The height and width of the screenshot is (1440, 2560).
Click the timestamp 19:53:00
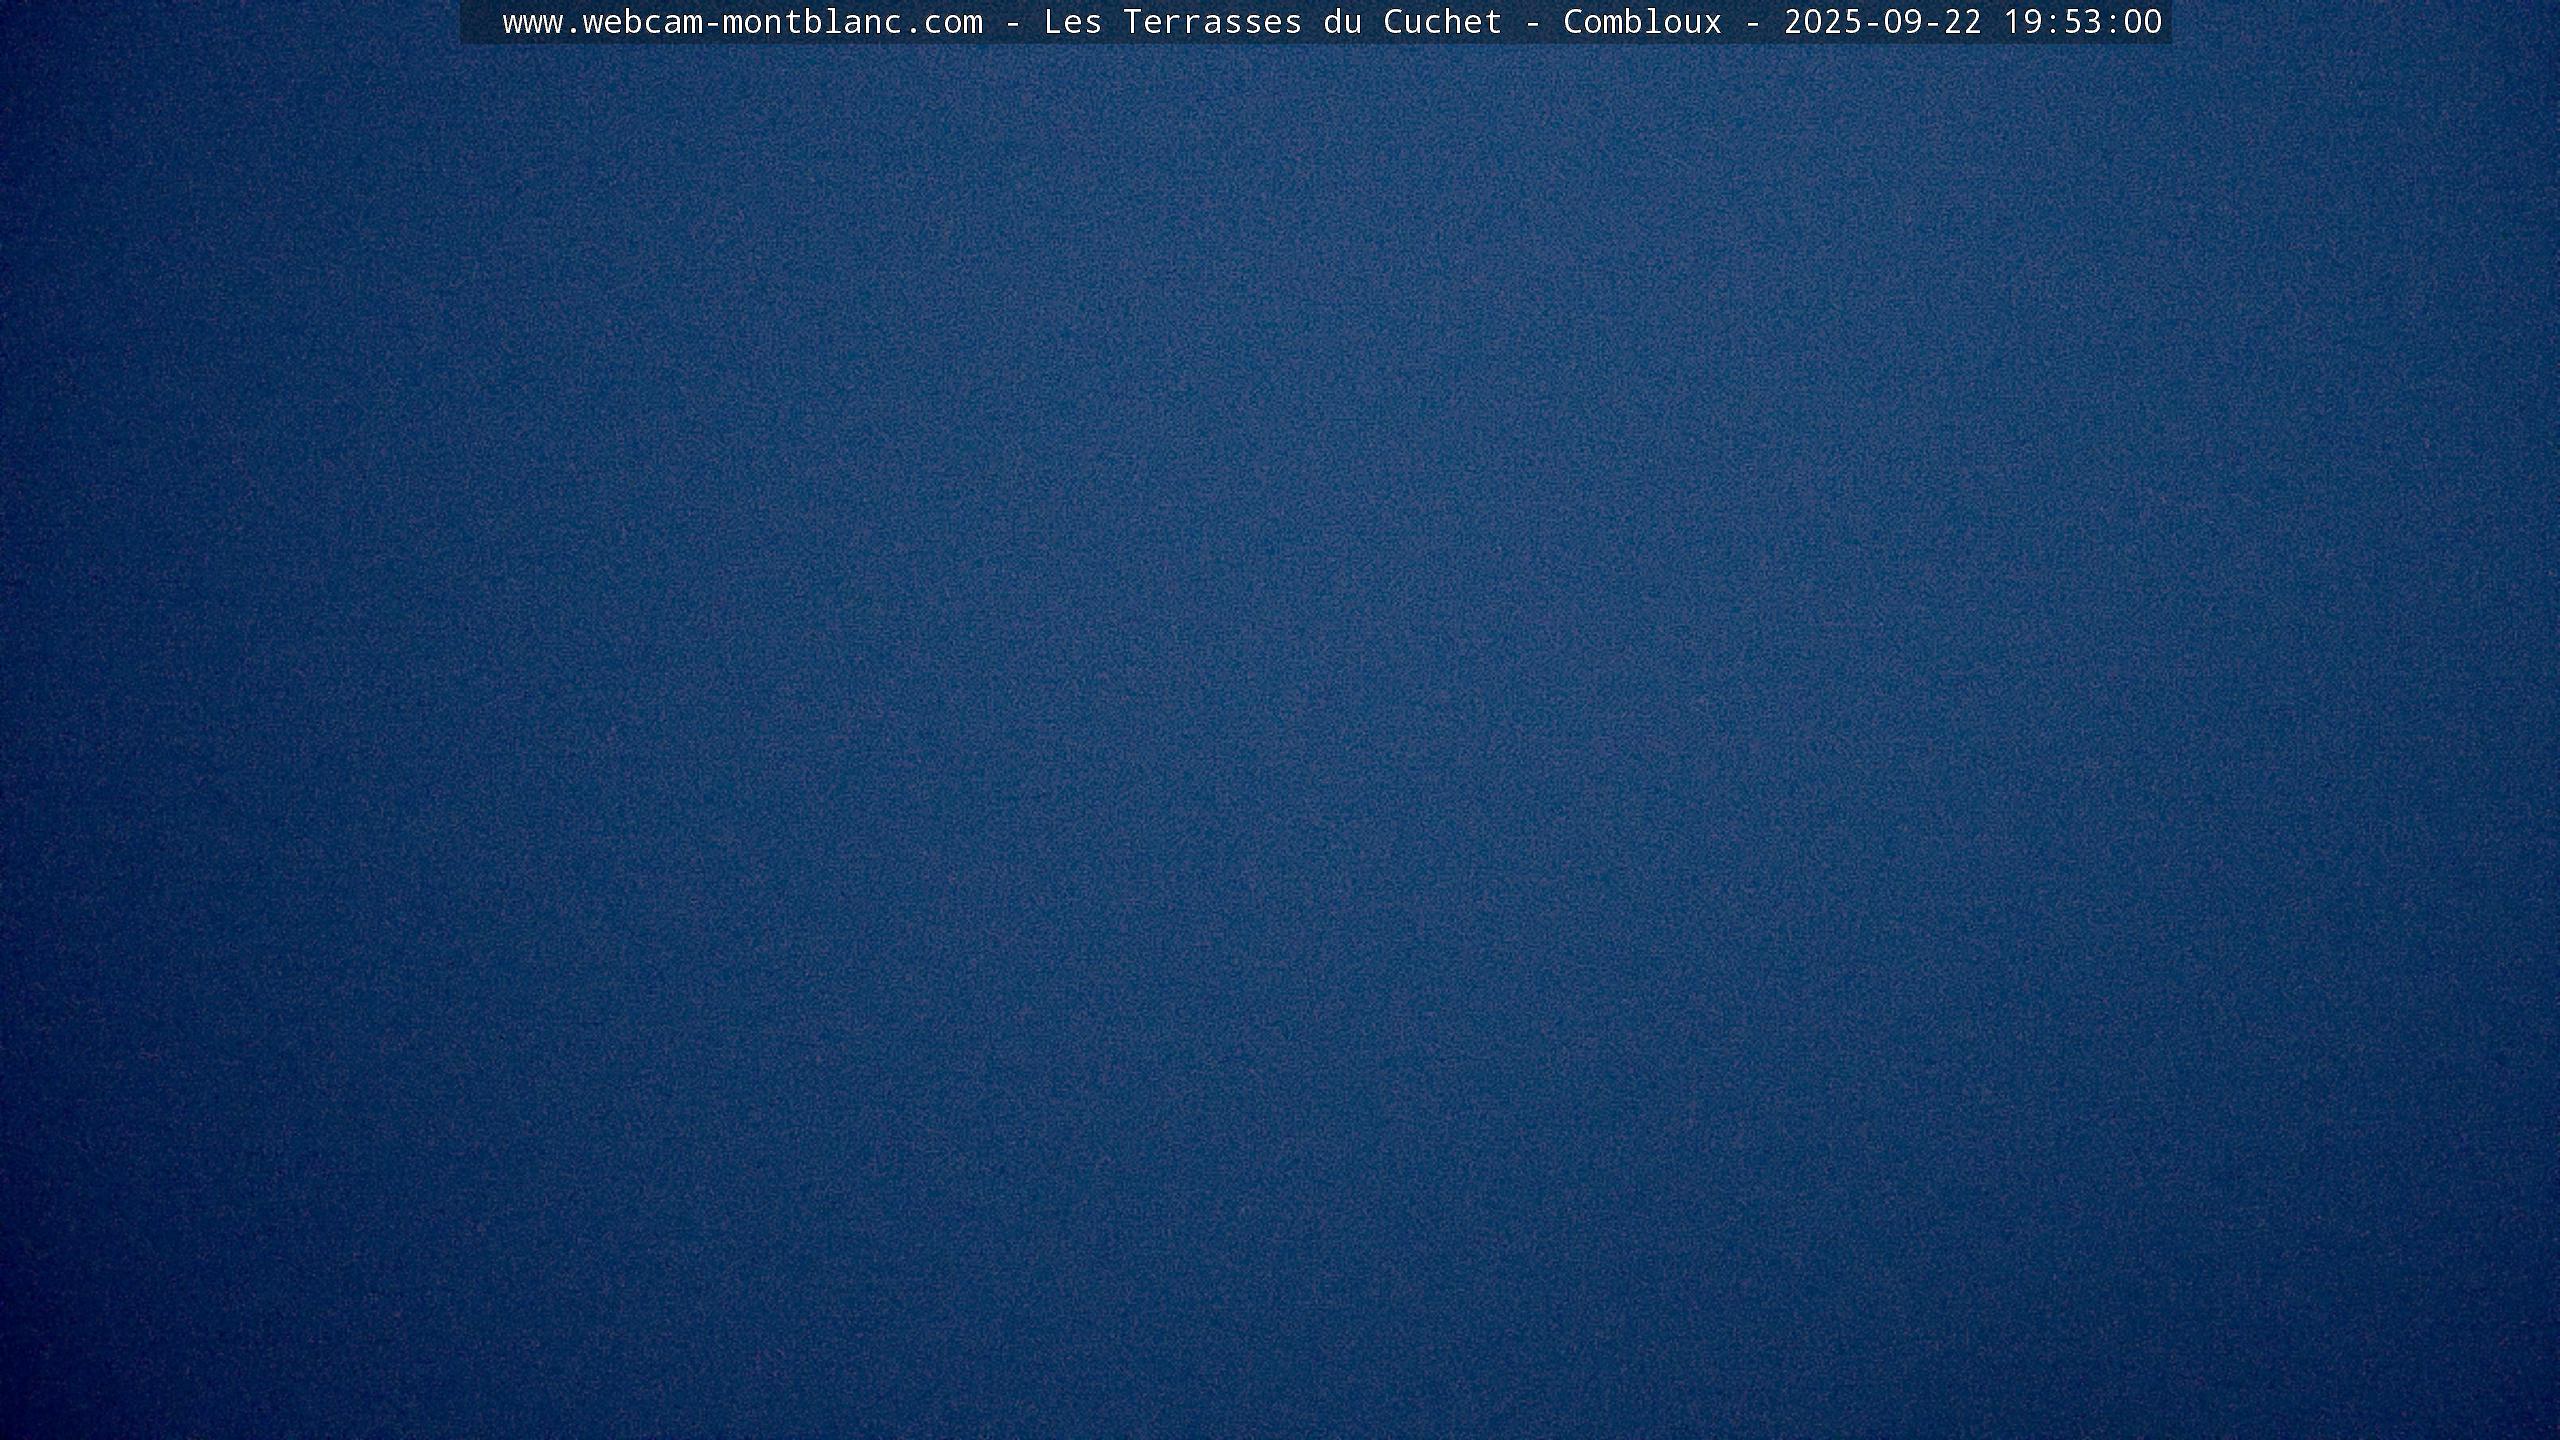2082,22
